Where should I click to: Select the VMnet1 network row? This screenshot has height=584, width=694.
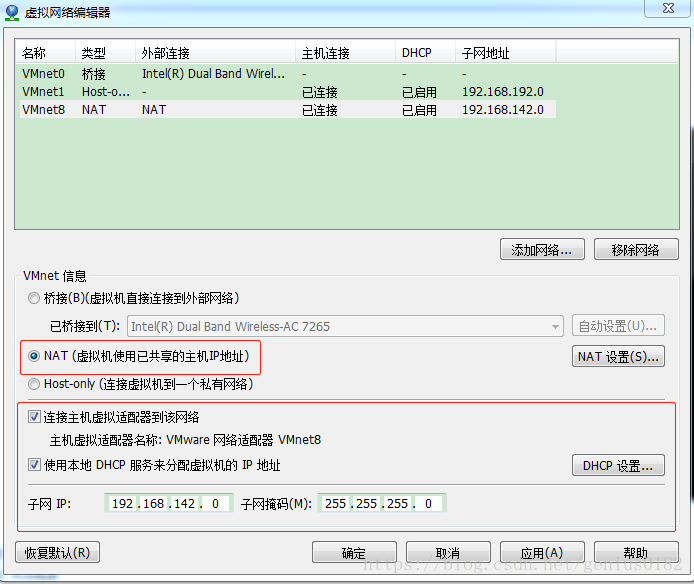tap(288, 92)
